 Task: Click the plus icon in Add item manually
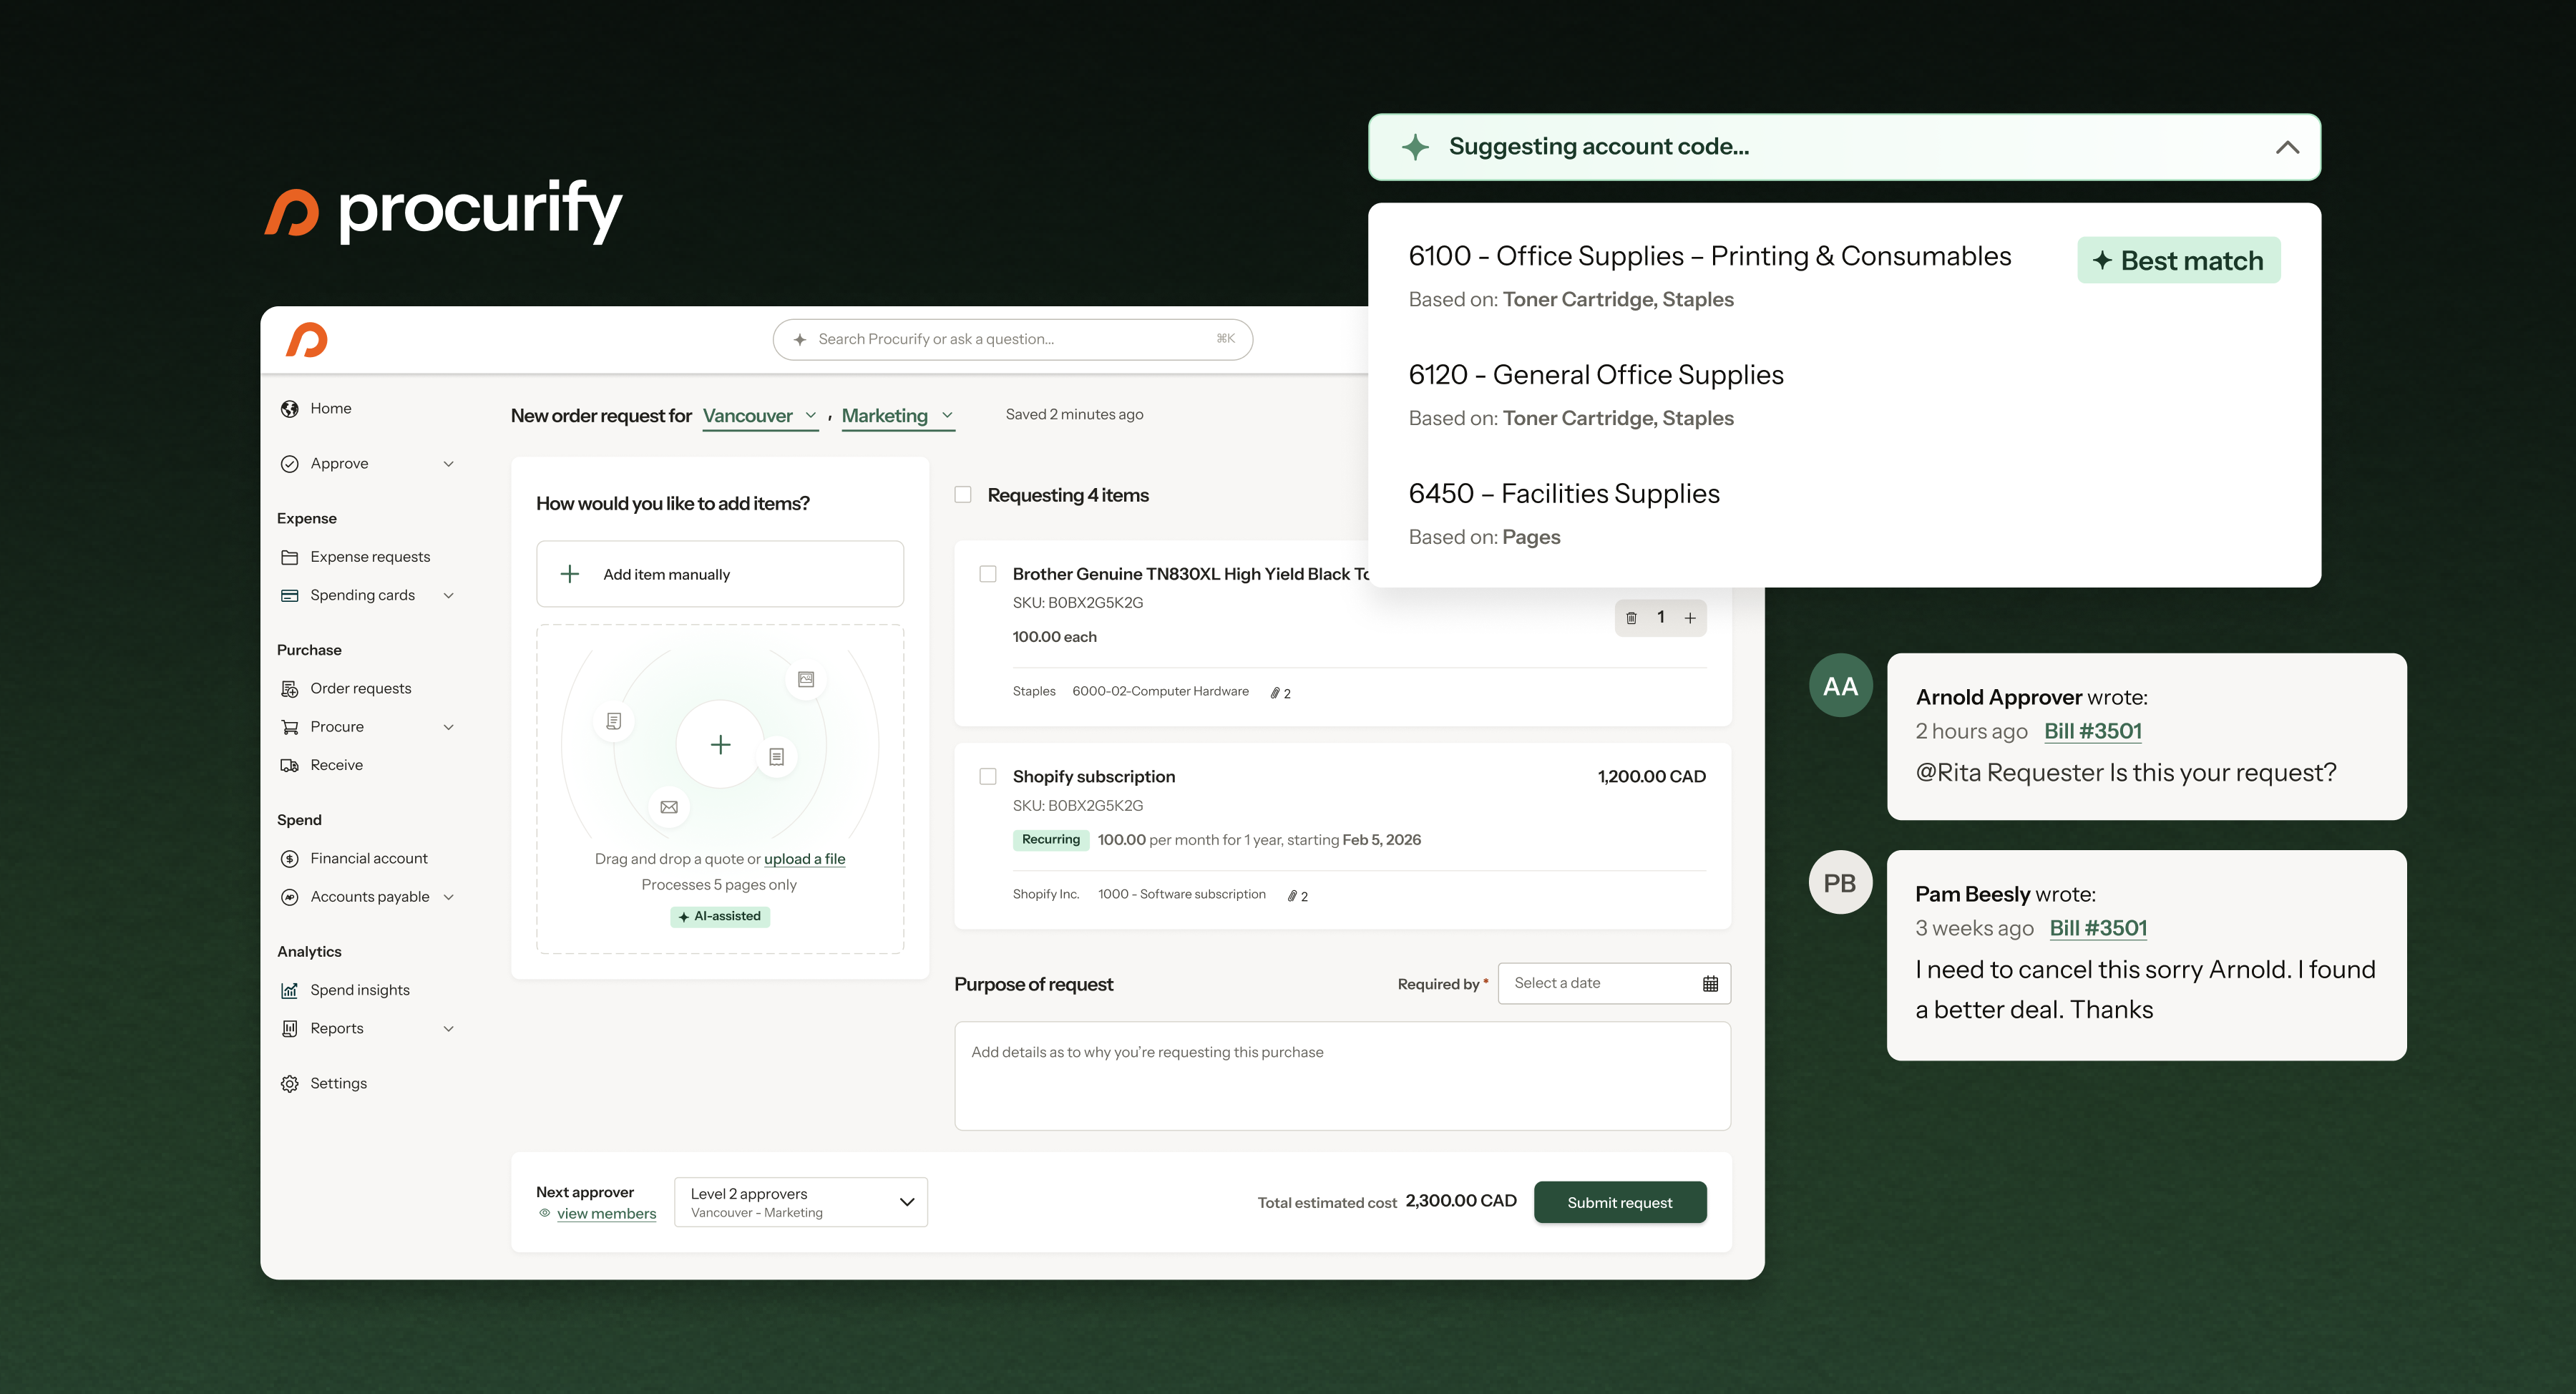point(570,574)
